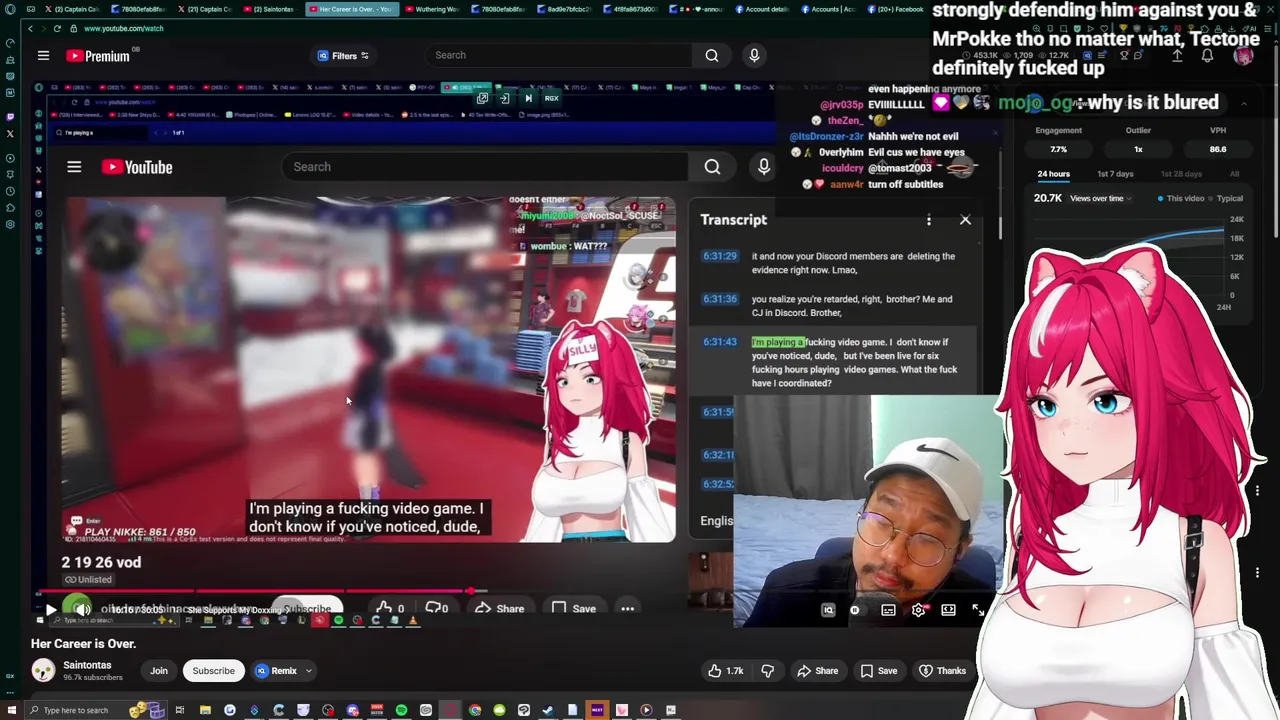
Task: Jump to transcript timestamp 6:31:43
Action: (x=719, y=342)
